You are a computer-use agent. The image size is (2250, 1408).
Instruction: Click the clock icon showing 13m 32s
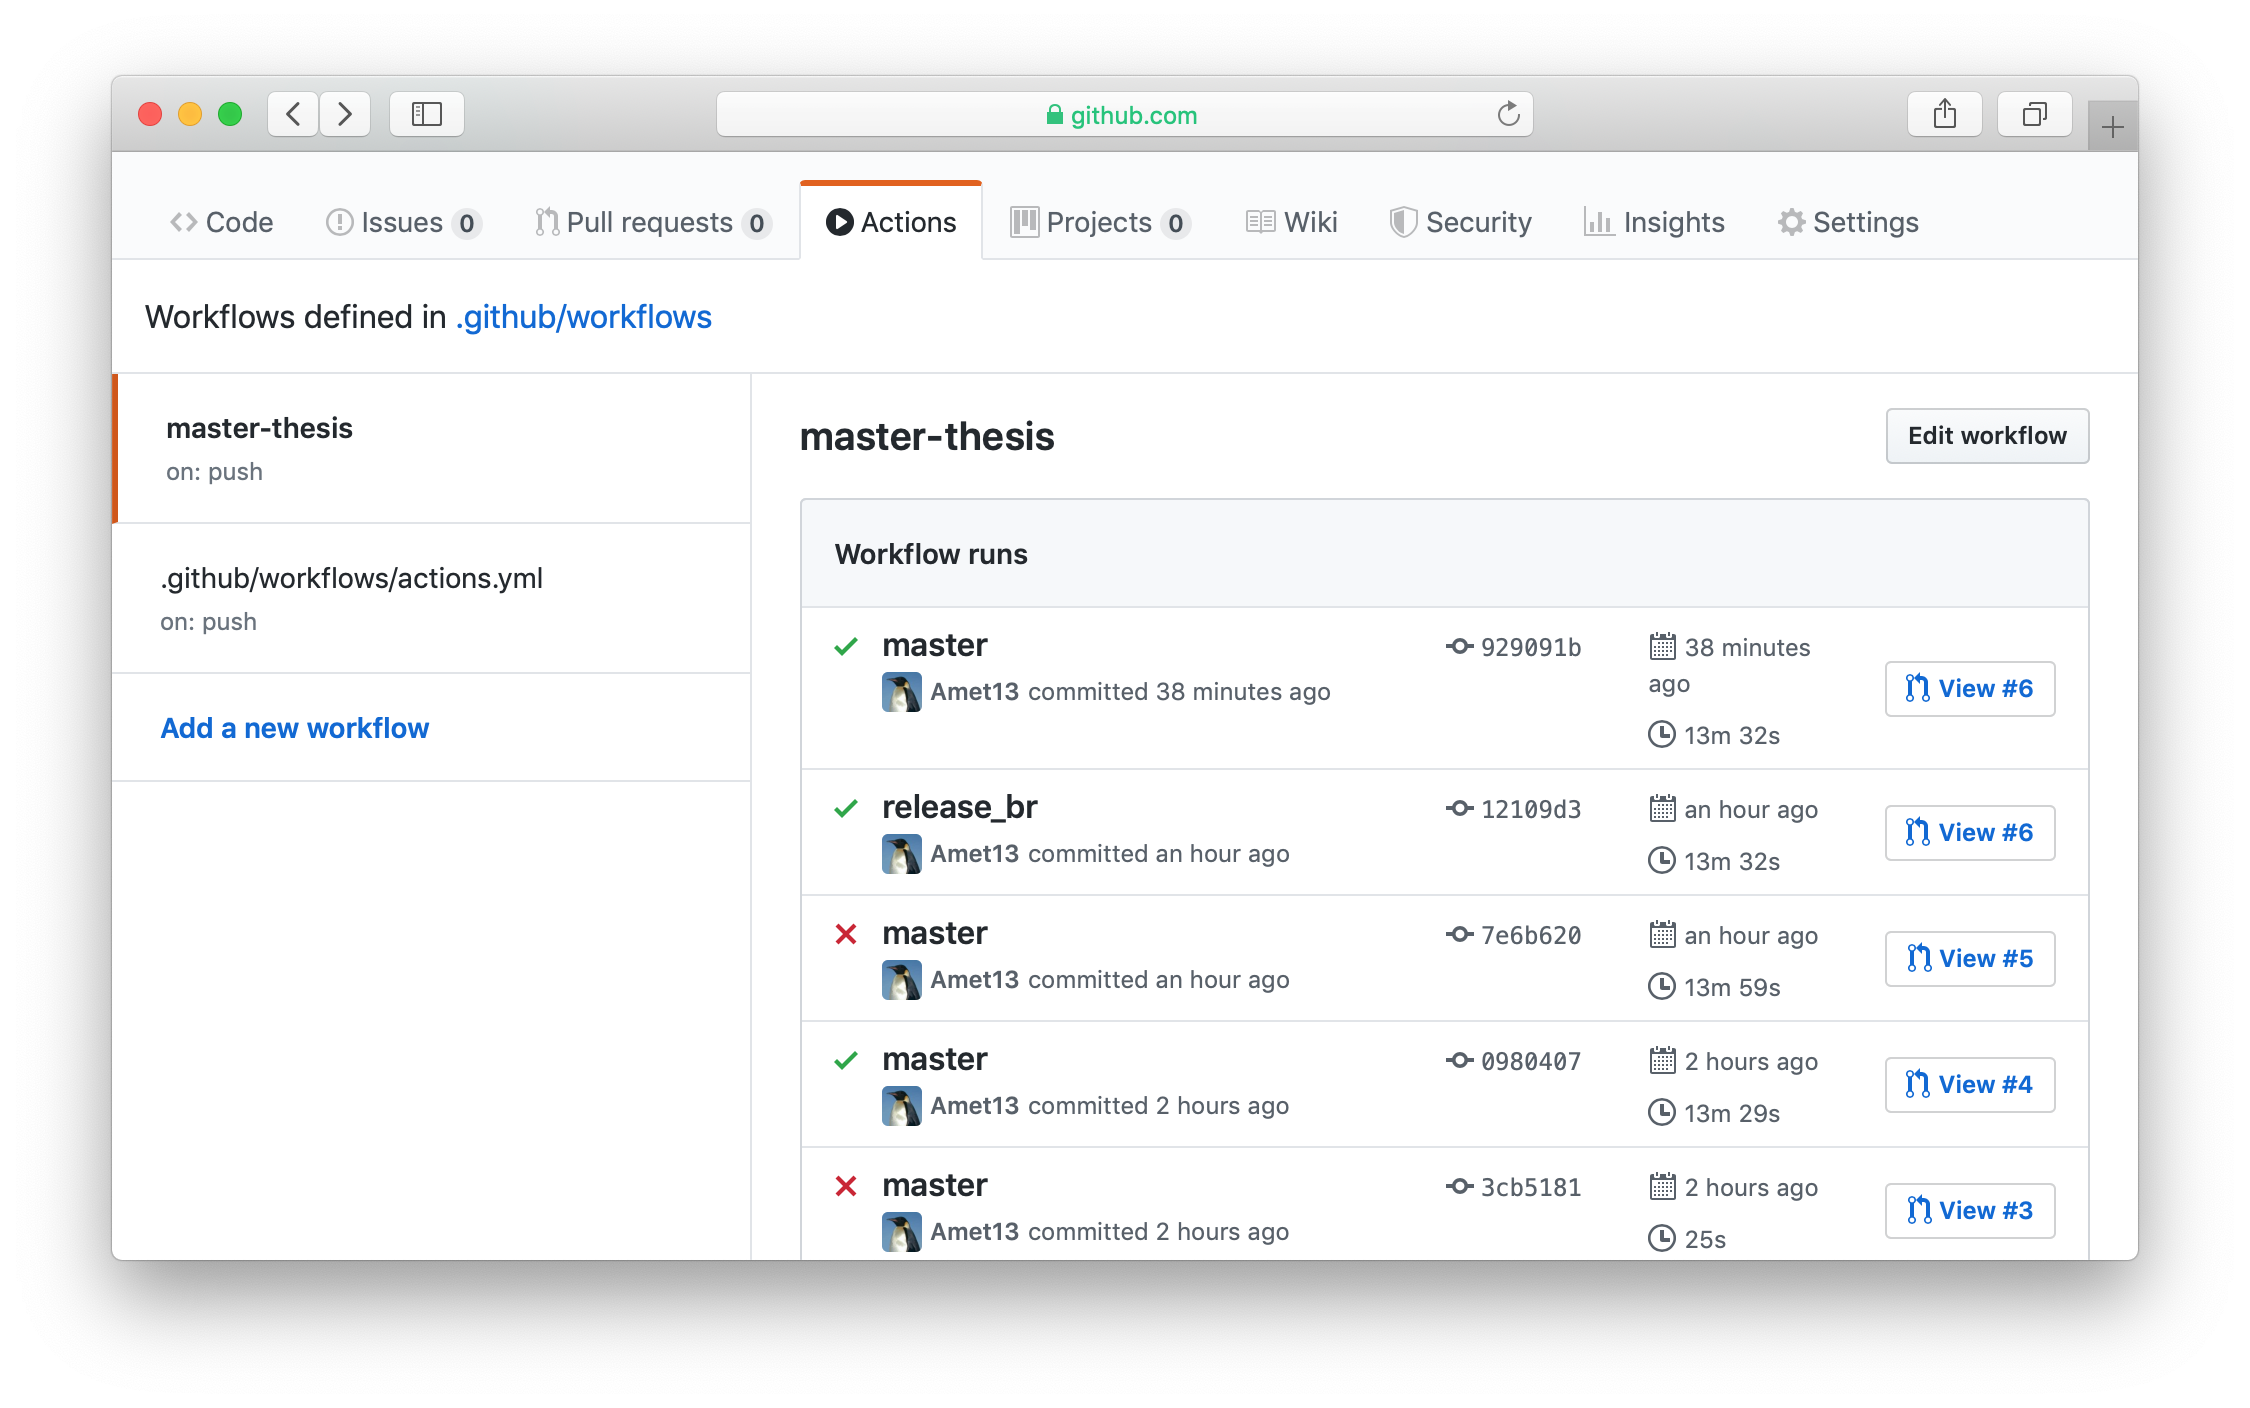pos(1663,733)
